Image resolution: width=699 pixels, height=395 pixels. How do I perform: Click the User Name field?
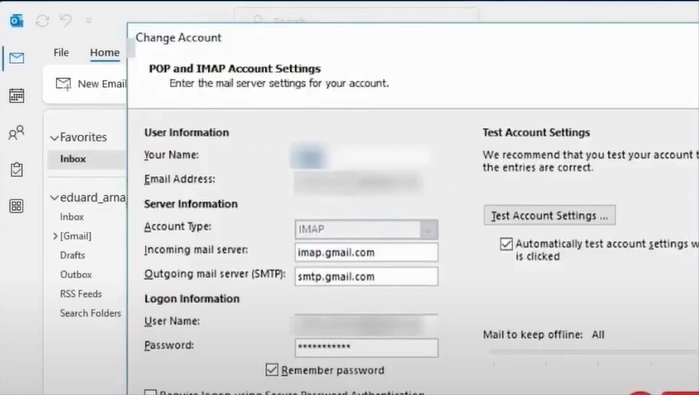(x=366, y=325)
